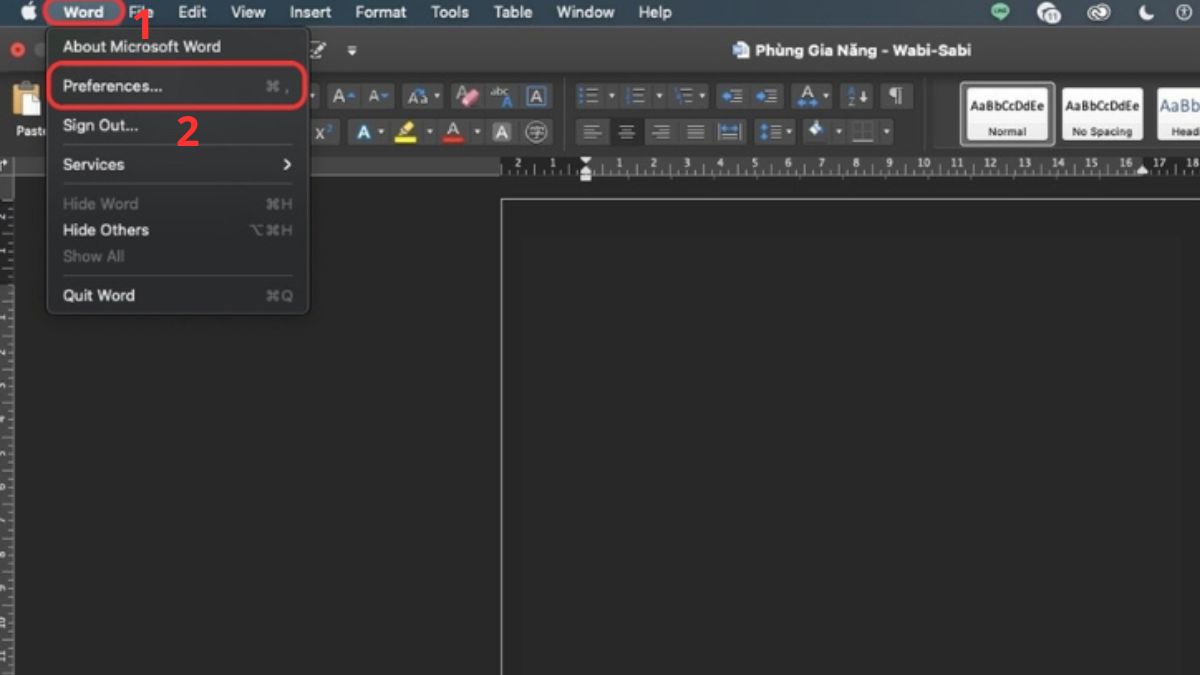This screenshot has width=1200, height=675.
Task: Expand the Services submenu
Action: pyautogui.click(x=177, y=164)
